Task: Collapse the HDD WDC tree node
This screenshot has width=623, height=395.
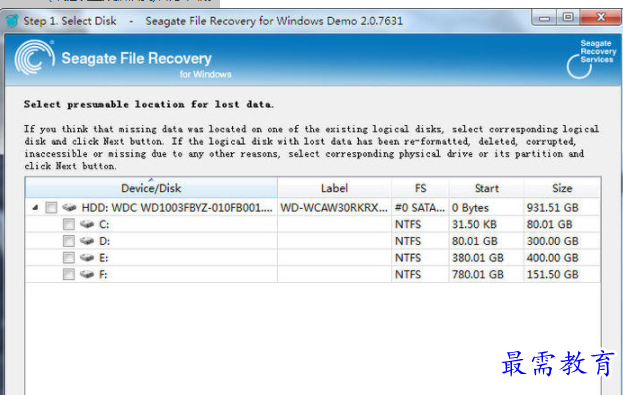Action: click(x=35, y=207)
